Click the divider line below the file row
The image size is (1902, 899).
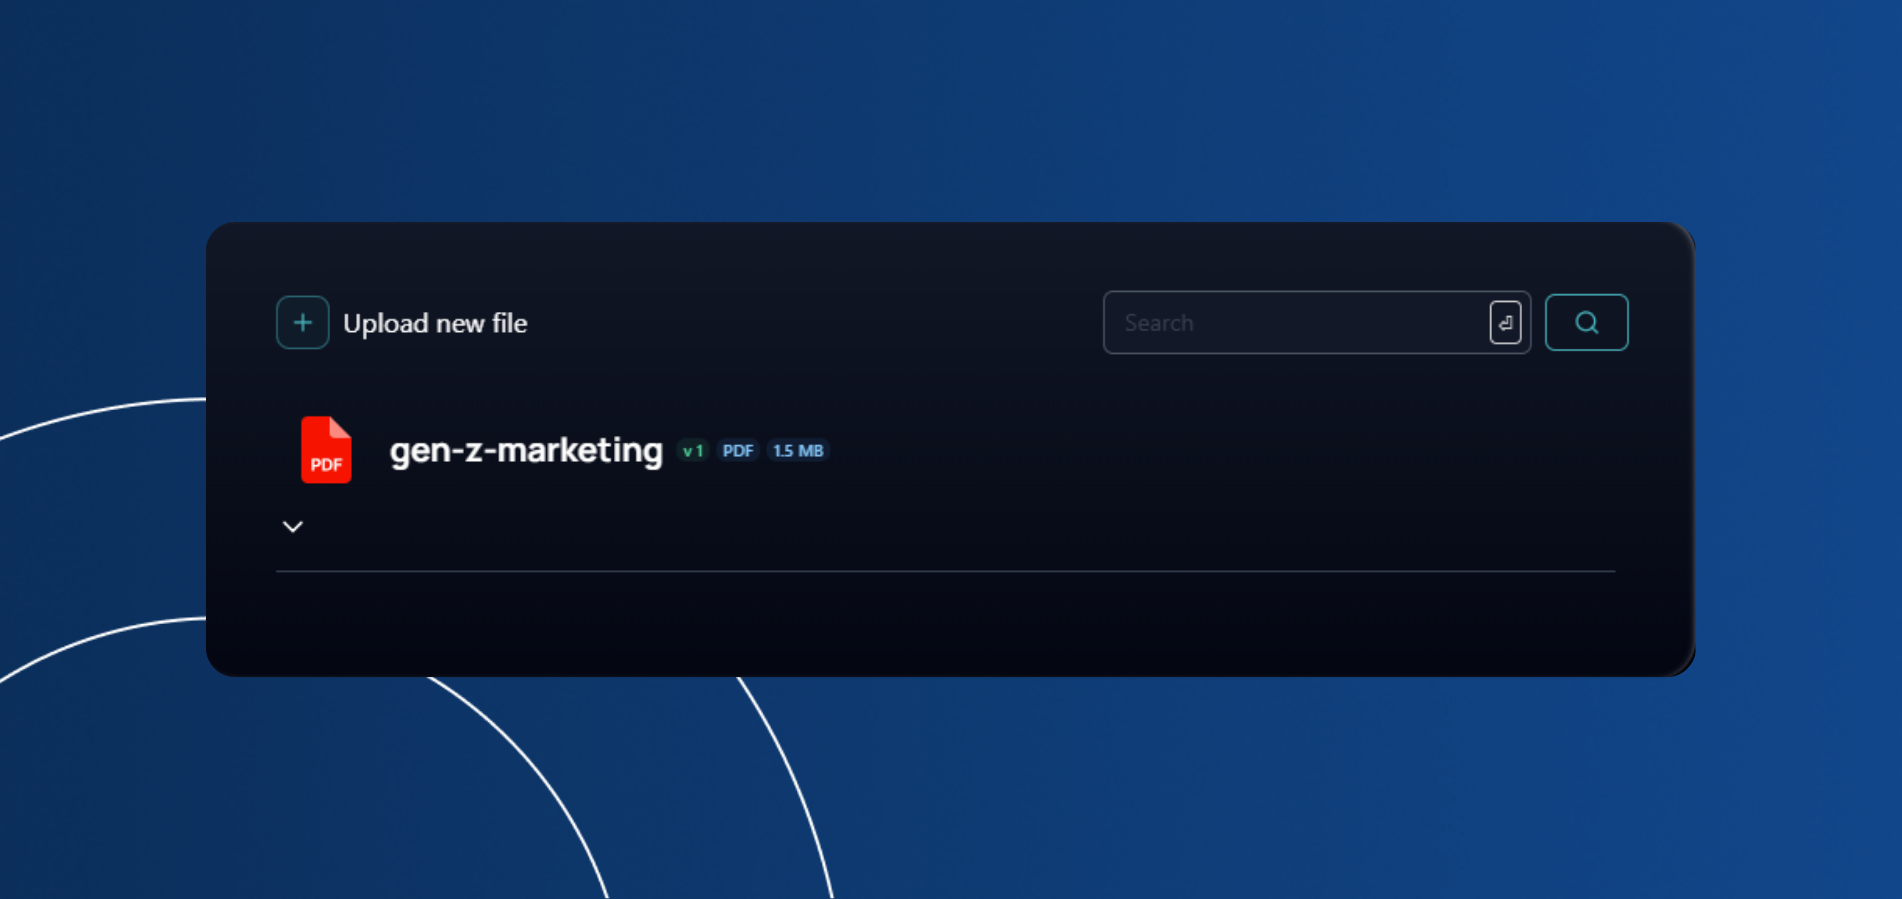[x=945, y=571]
